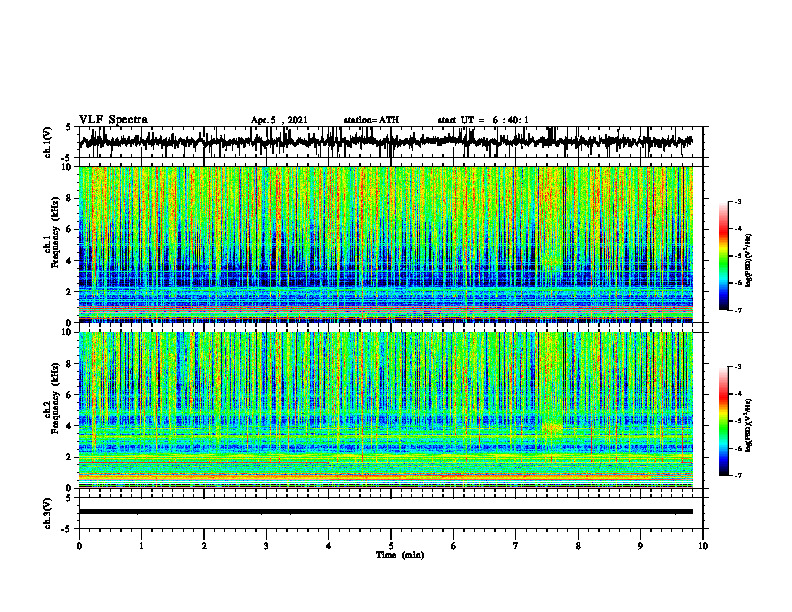
Task: Click time axis tick label "4"
Action: (x=329, y=546)
